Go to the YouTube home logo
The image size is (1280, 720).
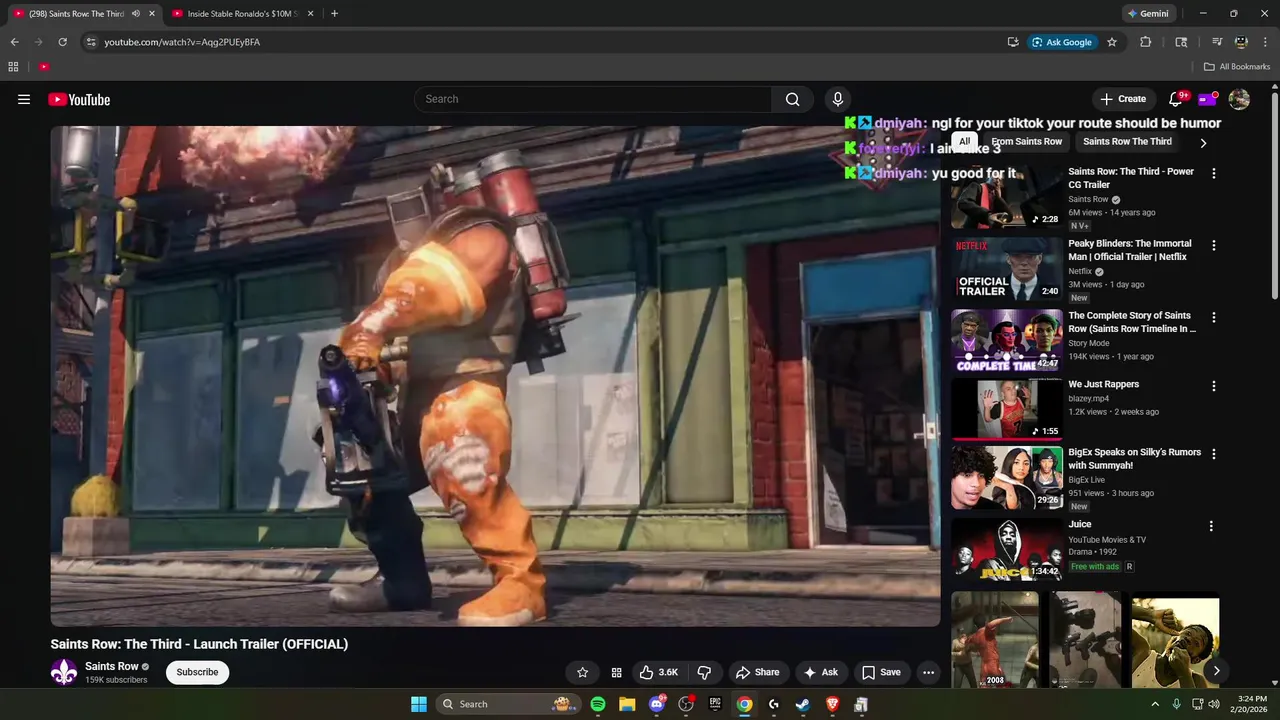point(79,99)
